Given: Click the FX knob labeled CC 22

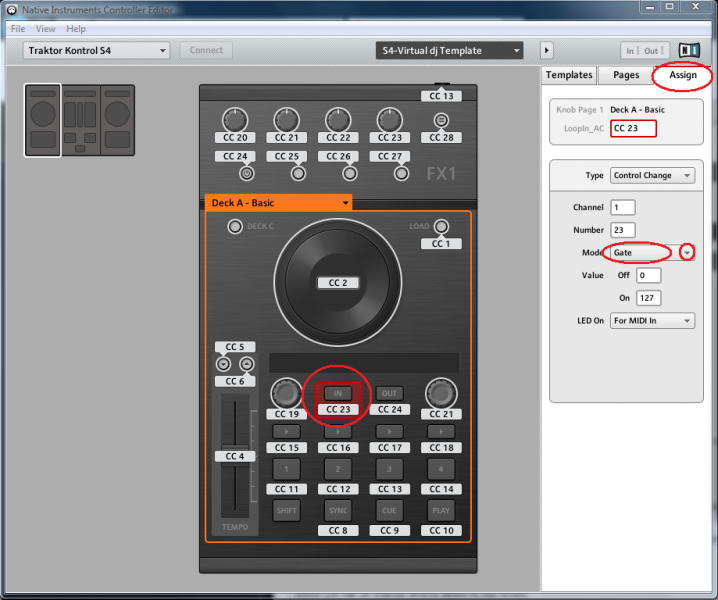Looking at the screenshot, I should (x=338, y=120).
